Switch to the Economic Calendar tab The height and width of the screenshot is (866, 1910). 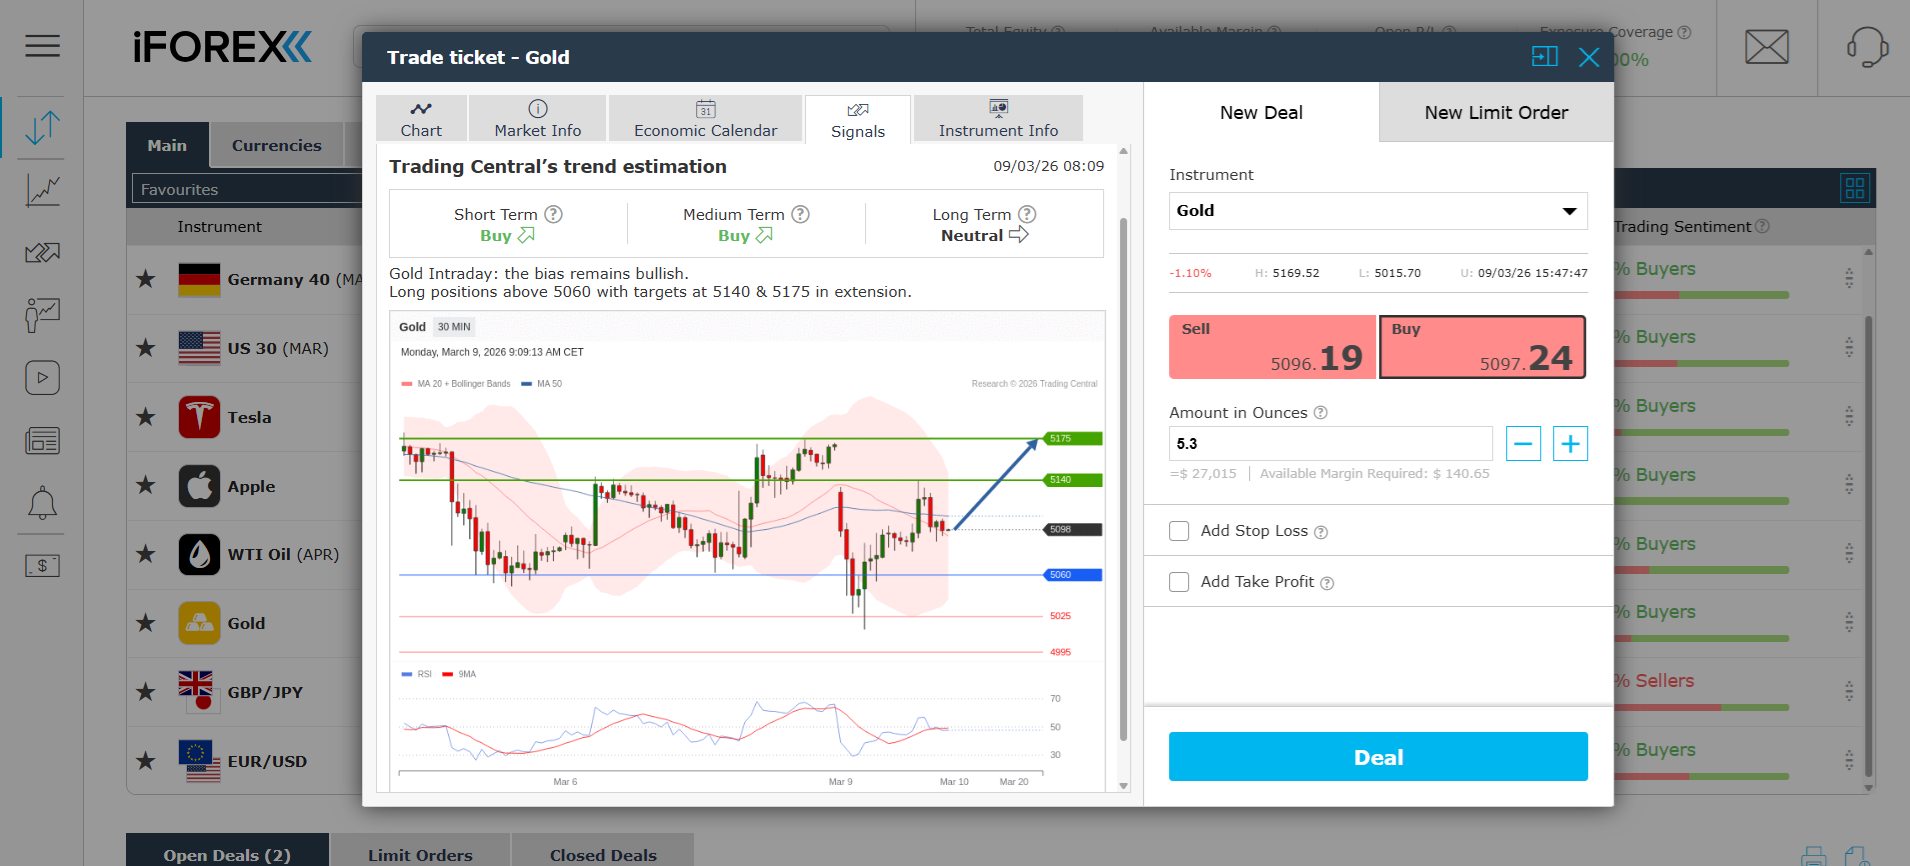(x=705, y=119)
